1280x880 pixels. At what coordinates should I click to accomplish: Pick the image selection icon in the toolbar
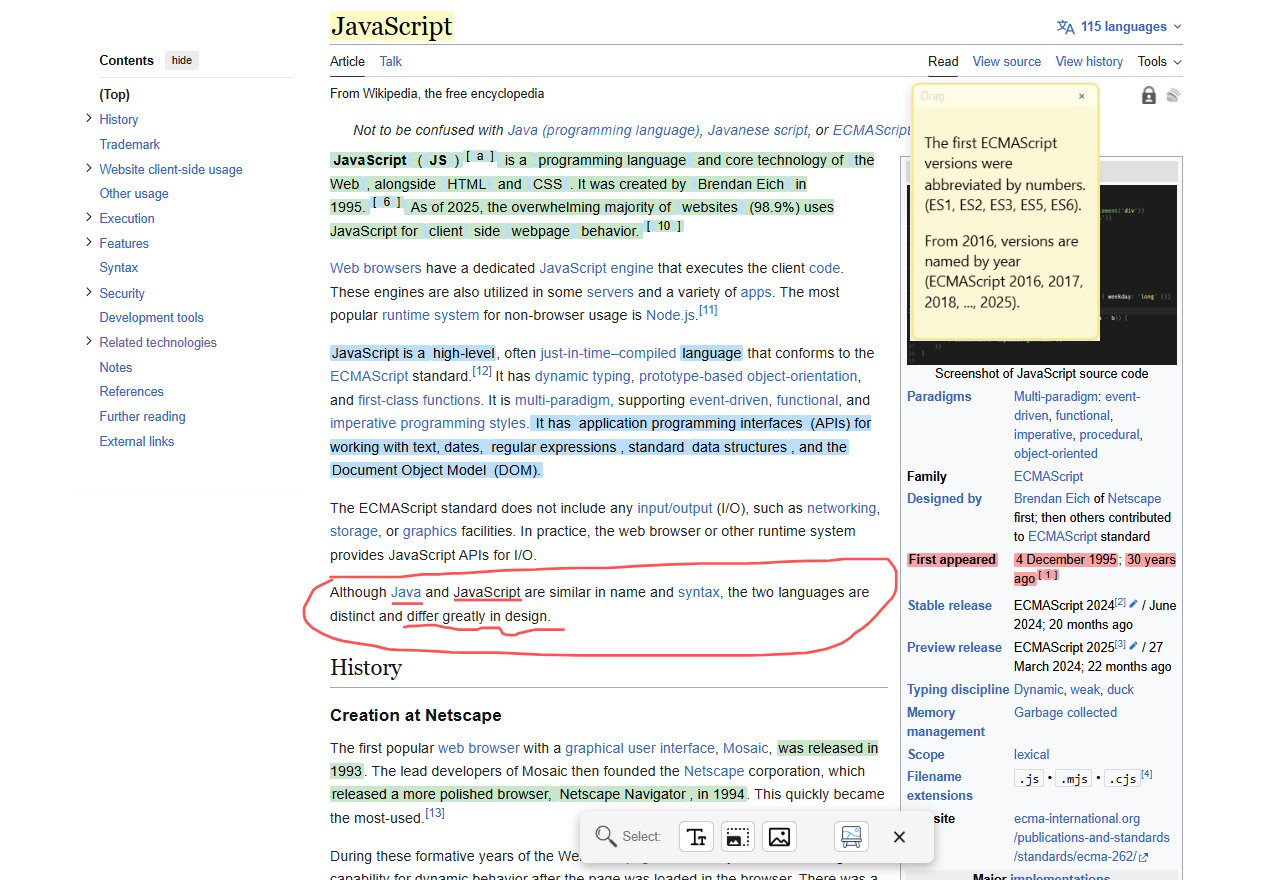780,836
